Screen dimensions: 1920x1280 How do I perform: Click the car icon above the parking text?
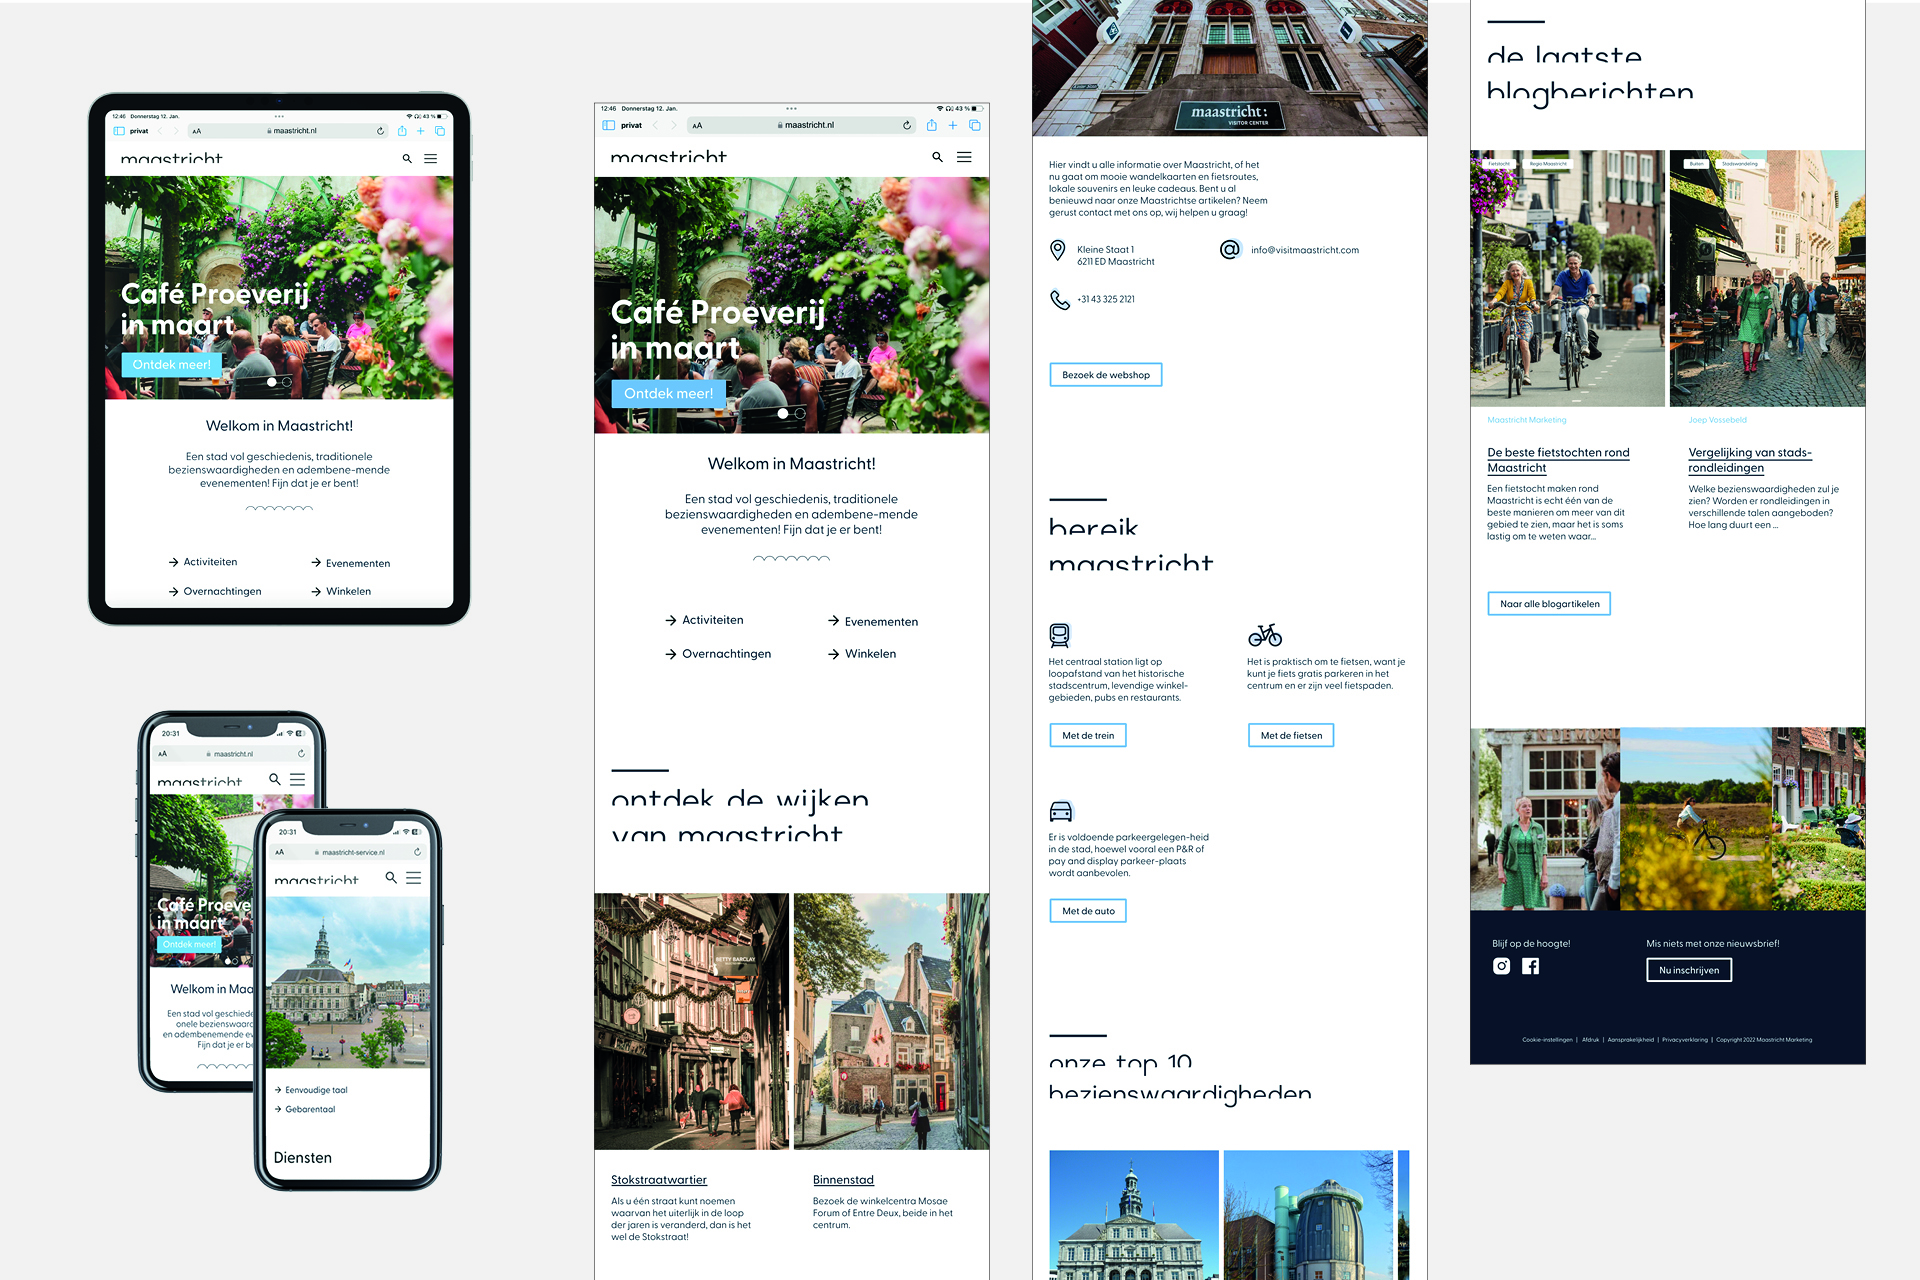pyautogui.click(x=1061, y=811)
